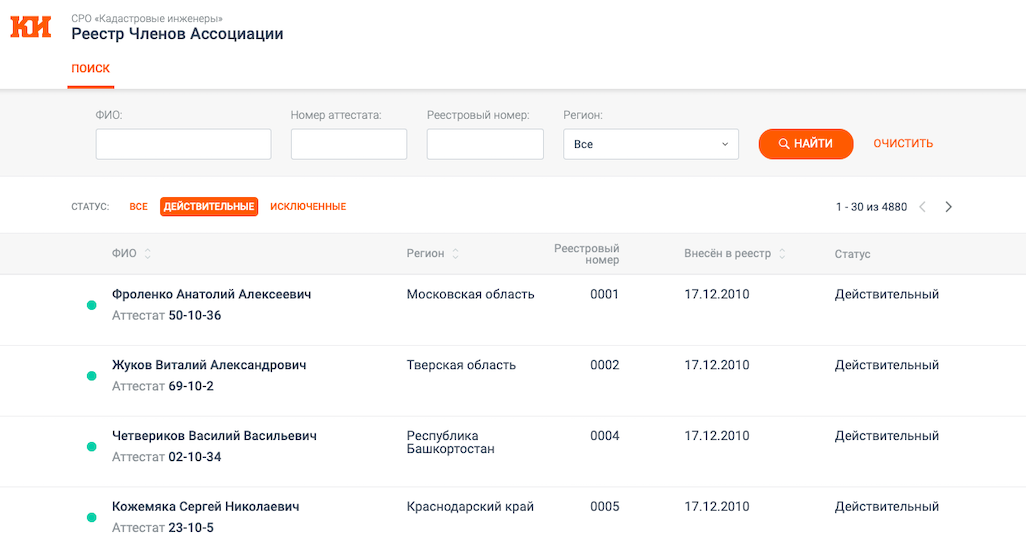Click green status dot for Жуков
This screenshot has height=546, width=1026.
[92, 376]
